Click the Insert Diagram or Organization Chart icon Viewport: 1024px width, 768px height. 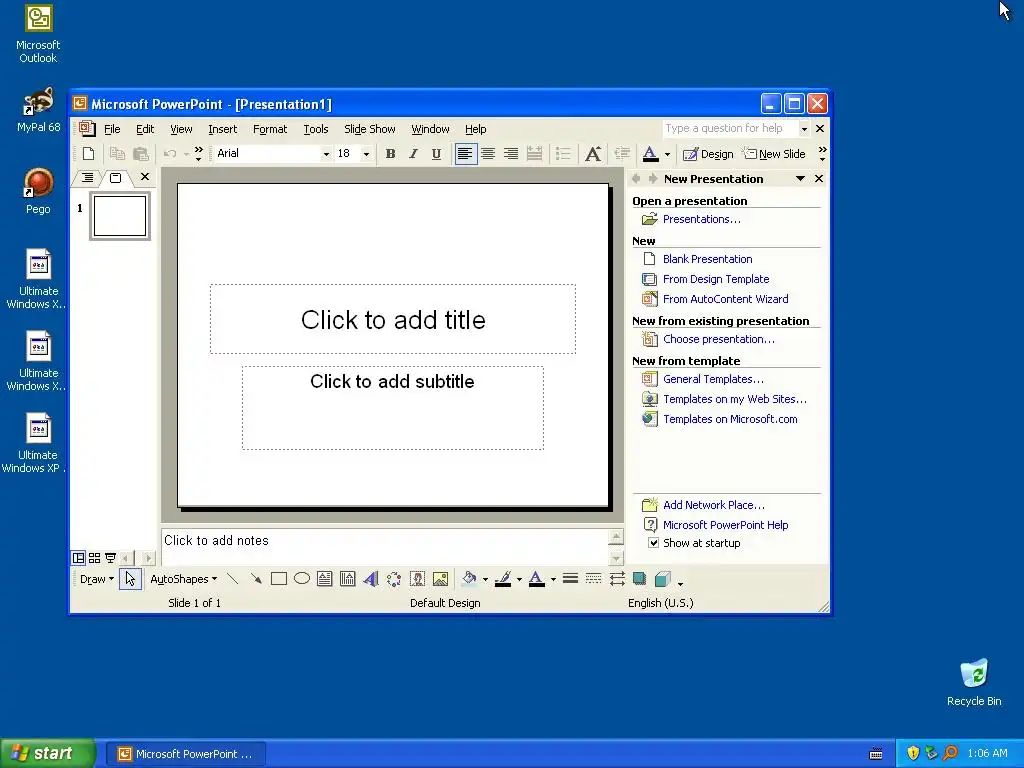394,579
